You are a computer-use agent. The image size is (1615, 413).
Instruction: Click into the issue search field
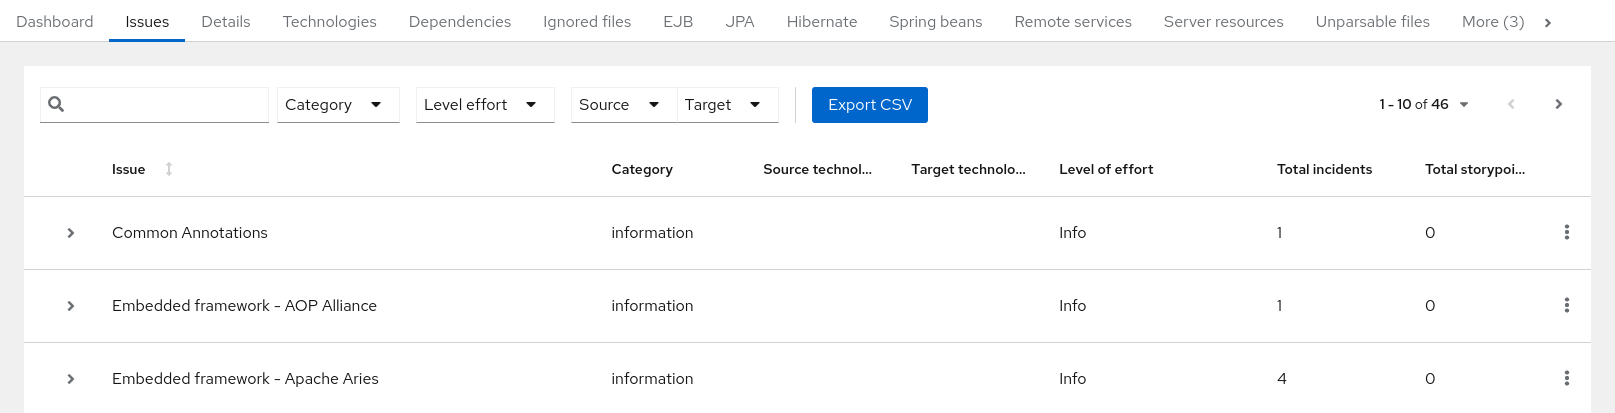pyautogui.click(x=165, y=105)
